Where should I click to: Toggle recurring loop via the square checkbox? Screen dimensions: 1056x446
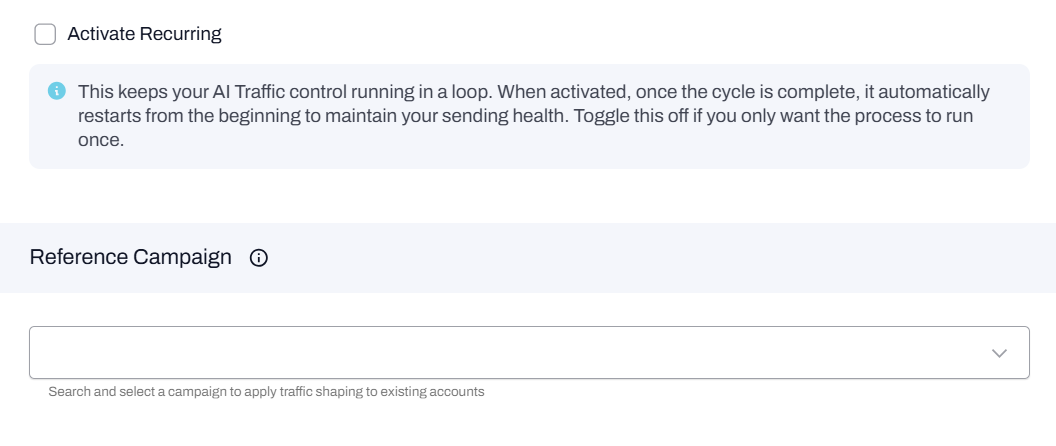coord(45,34)
